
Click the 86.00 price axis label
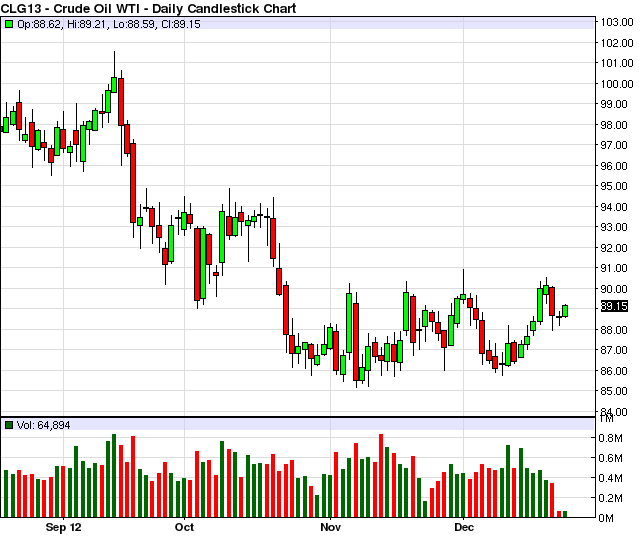pyautogui.click(x=614, y=371)
